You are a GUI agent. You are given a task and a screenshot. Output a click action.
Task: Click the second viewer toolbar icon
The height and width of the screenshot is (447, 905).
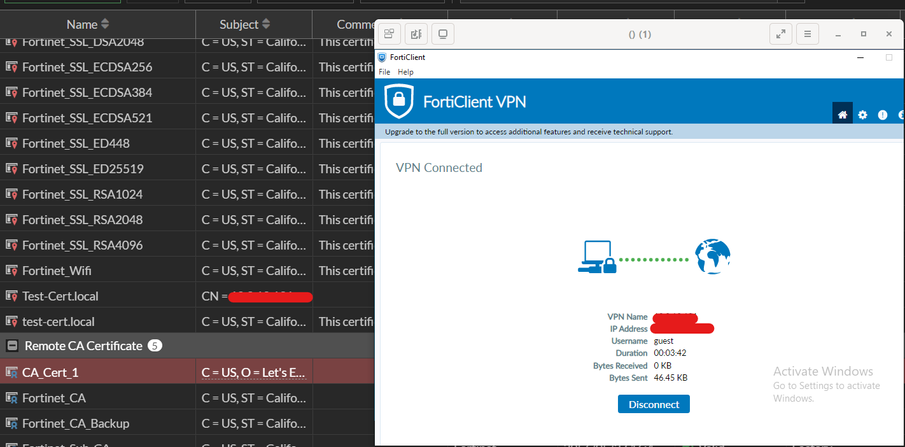click(x=416, y=34)
